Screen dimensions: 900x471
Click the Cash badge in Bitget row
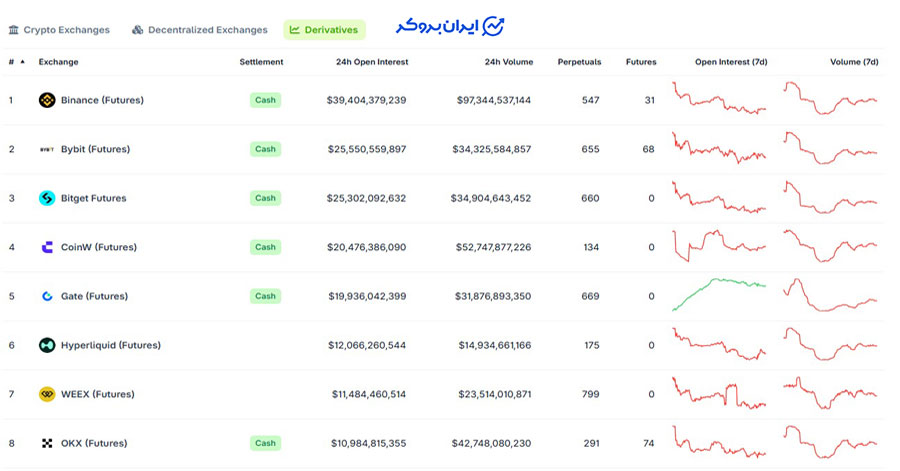[265, 198]
